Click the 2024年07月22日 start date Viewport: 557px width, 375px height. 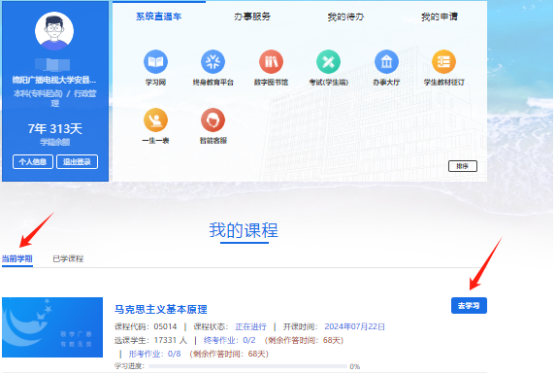pyautogui.click(x=355, y=327)
